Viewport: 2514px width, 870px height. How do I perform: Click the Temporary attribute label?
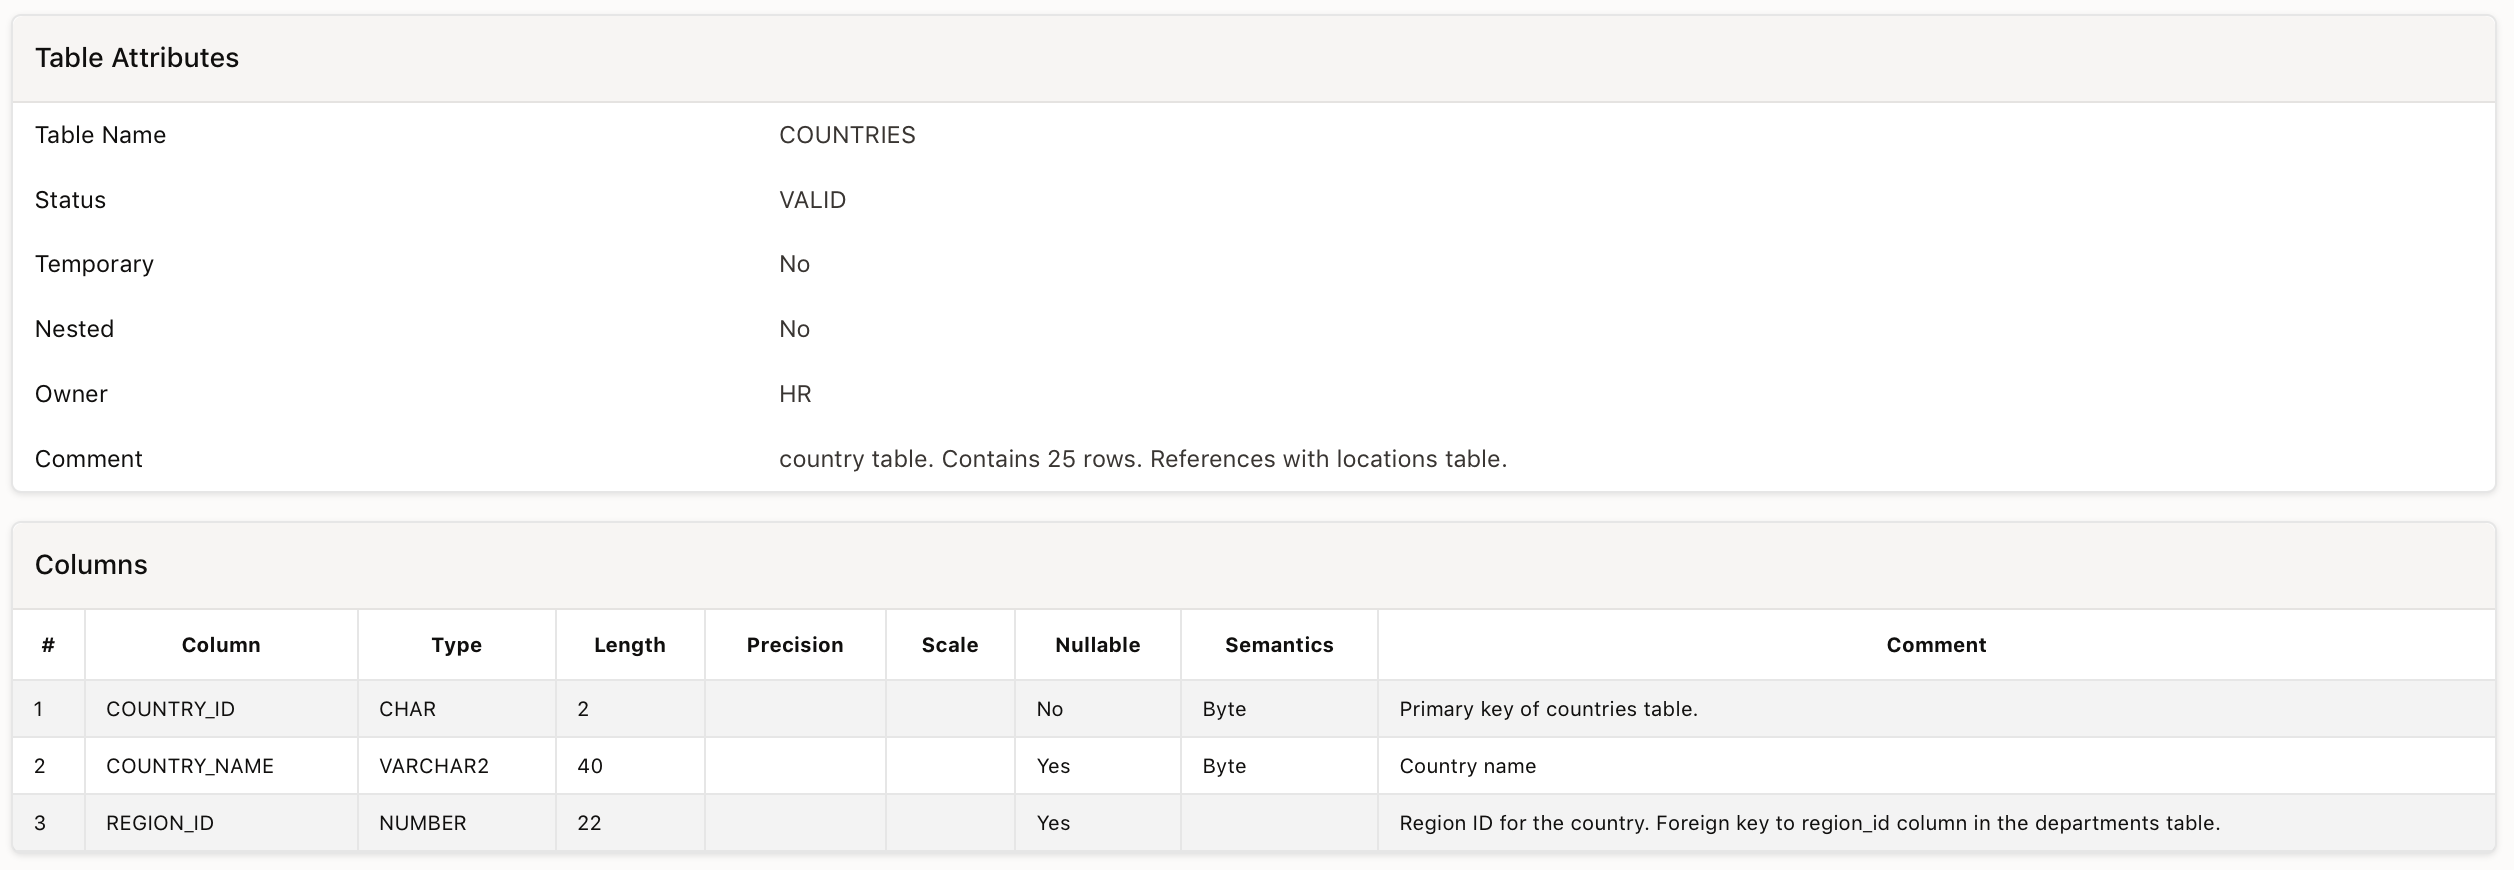(x=94, y=264)
